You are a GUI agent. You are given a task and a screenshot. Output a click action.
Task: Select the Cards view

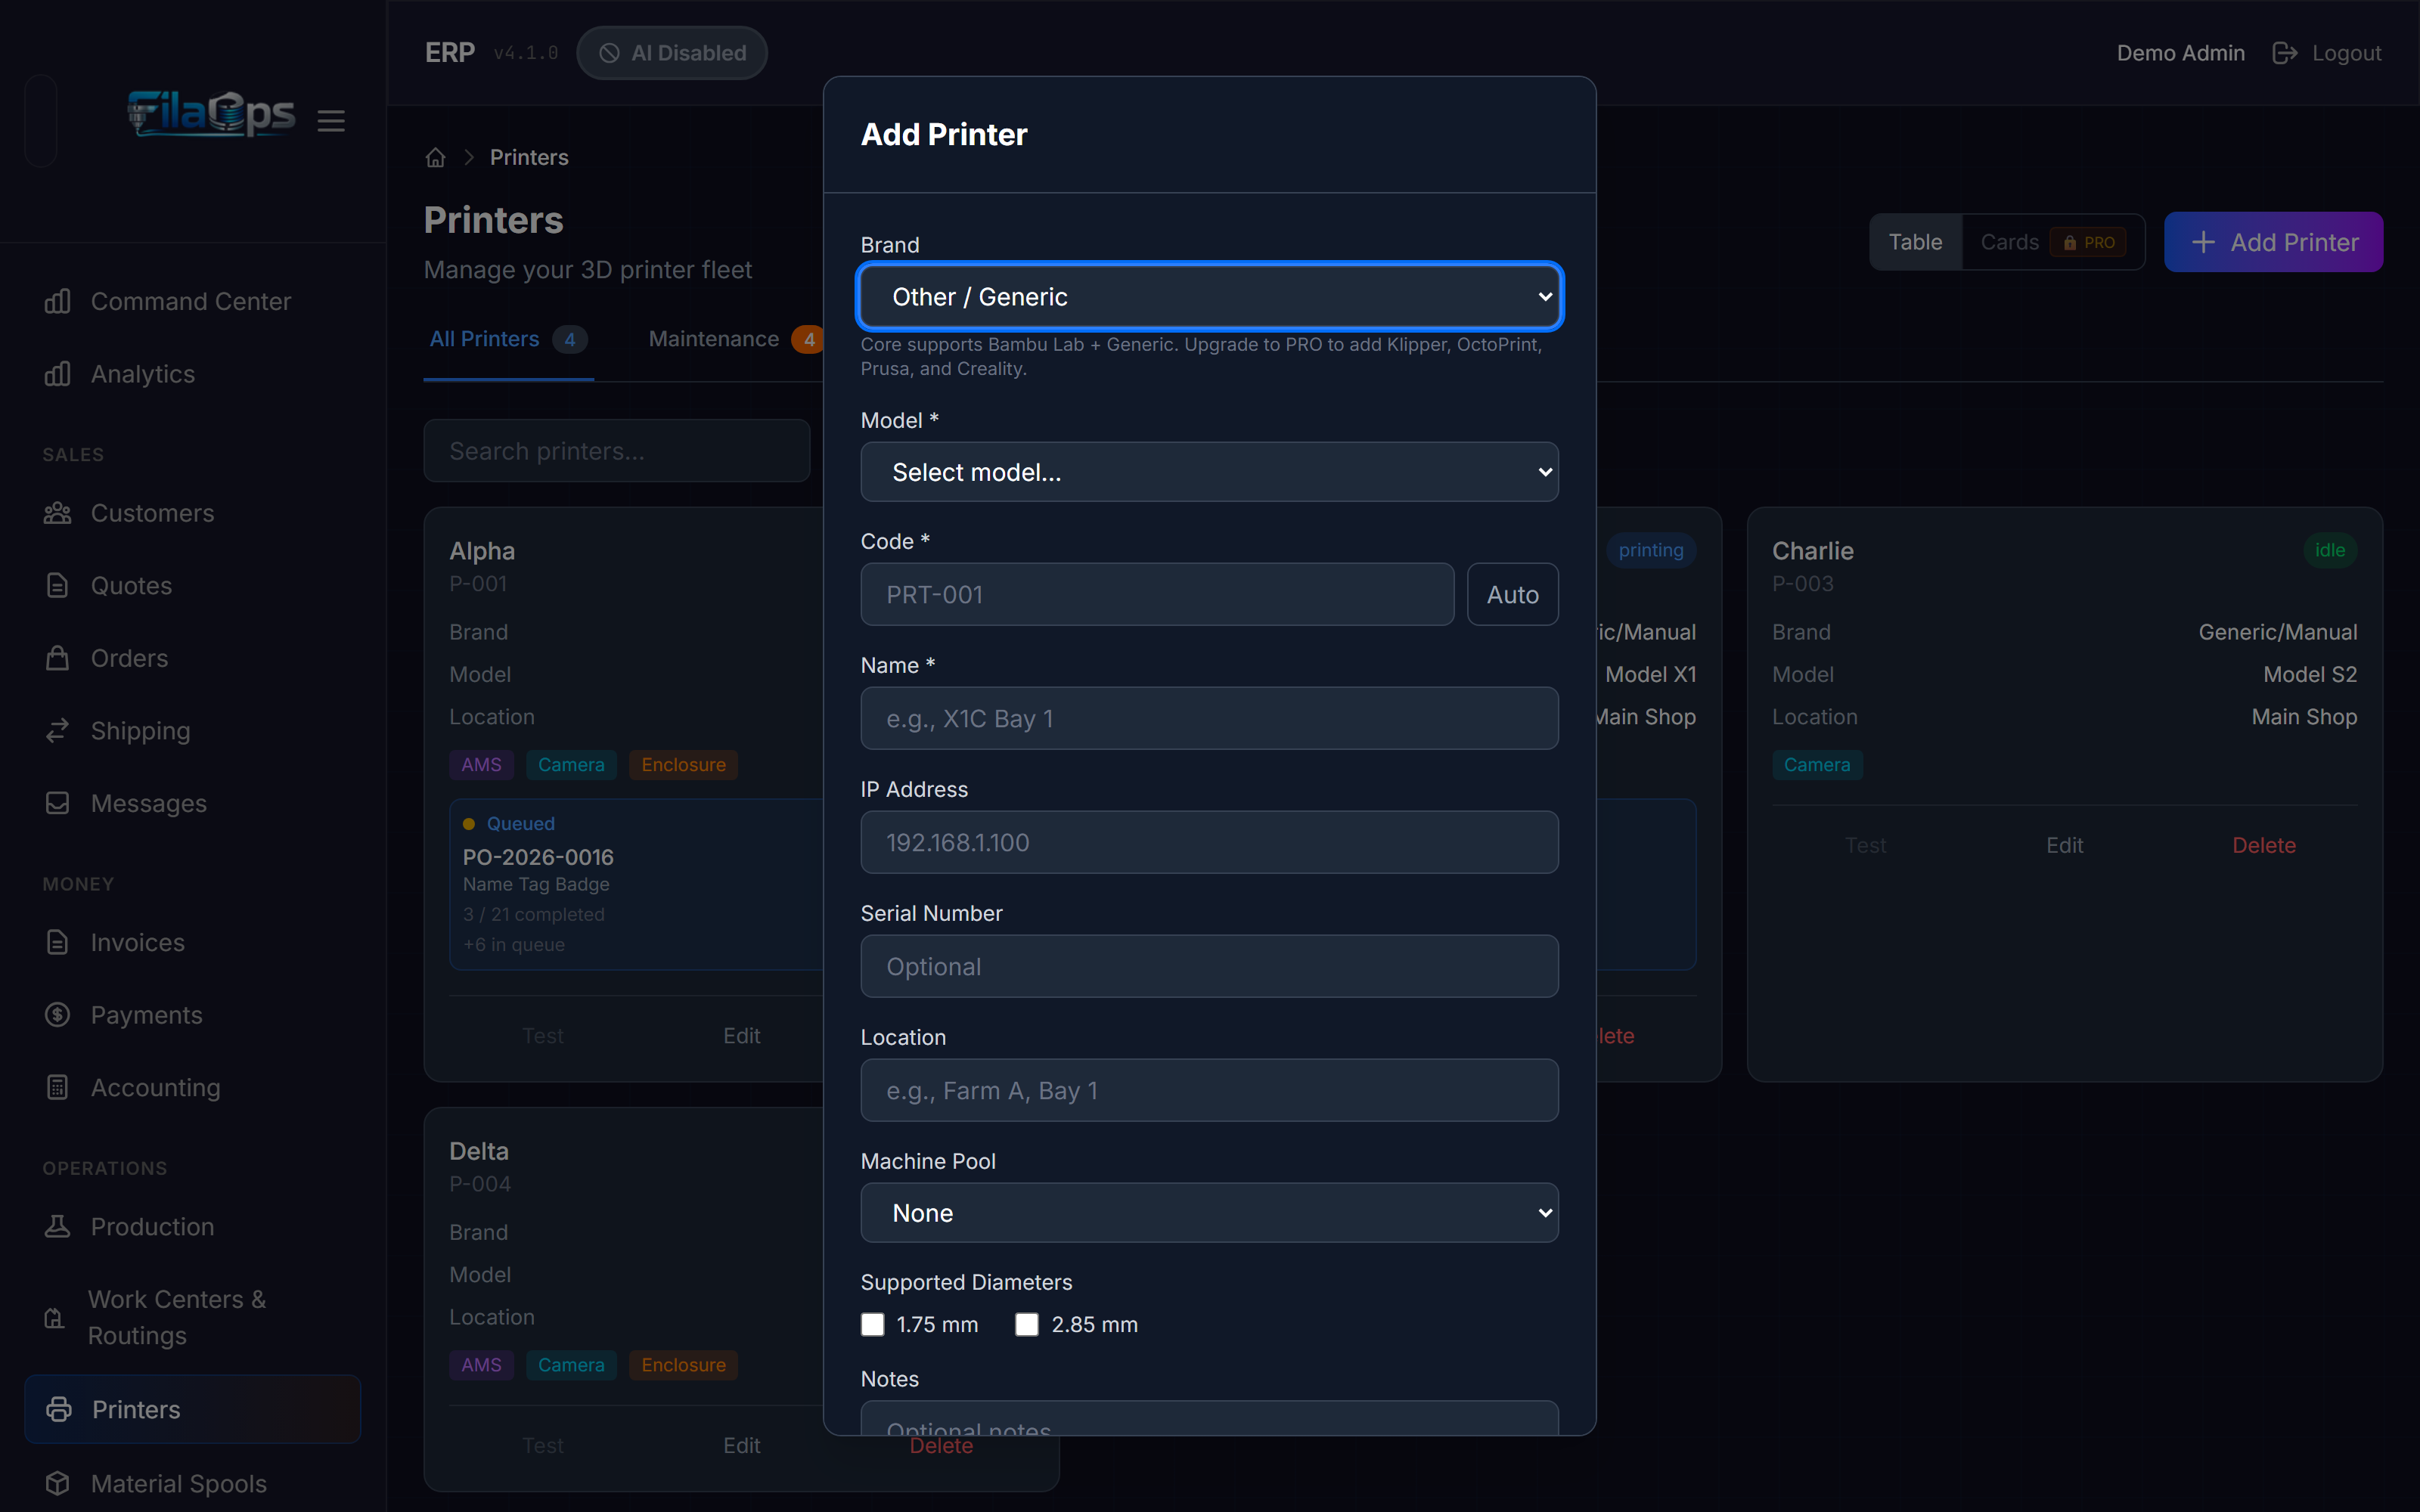(x=2052, y=242)
